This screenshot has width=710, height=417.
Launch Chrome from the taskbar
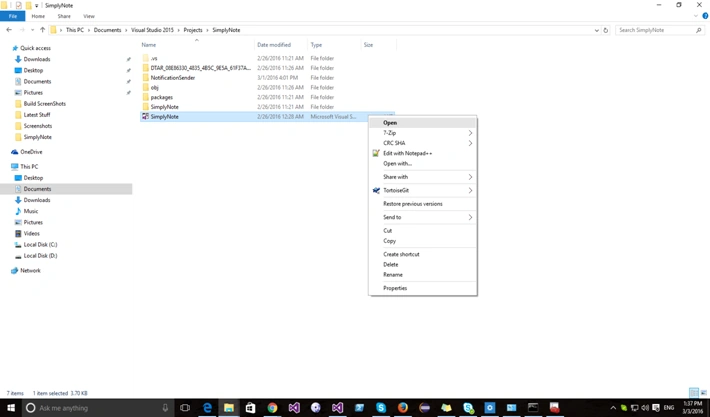[272, 407]
